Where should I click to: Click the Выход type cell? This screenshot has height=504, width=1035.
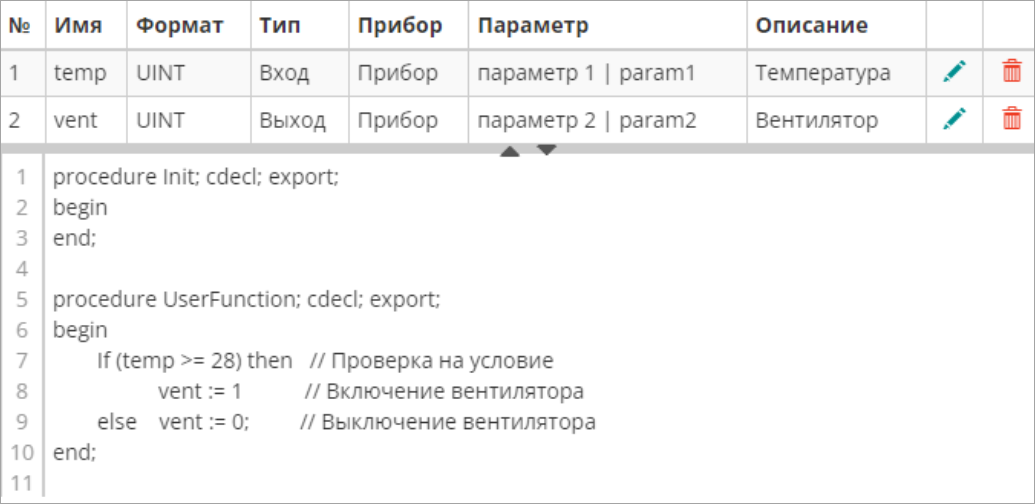[x=292, y=121]
